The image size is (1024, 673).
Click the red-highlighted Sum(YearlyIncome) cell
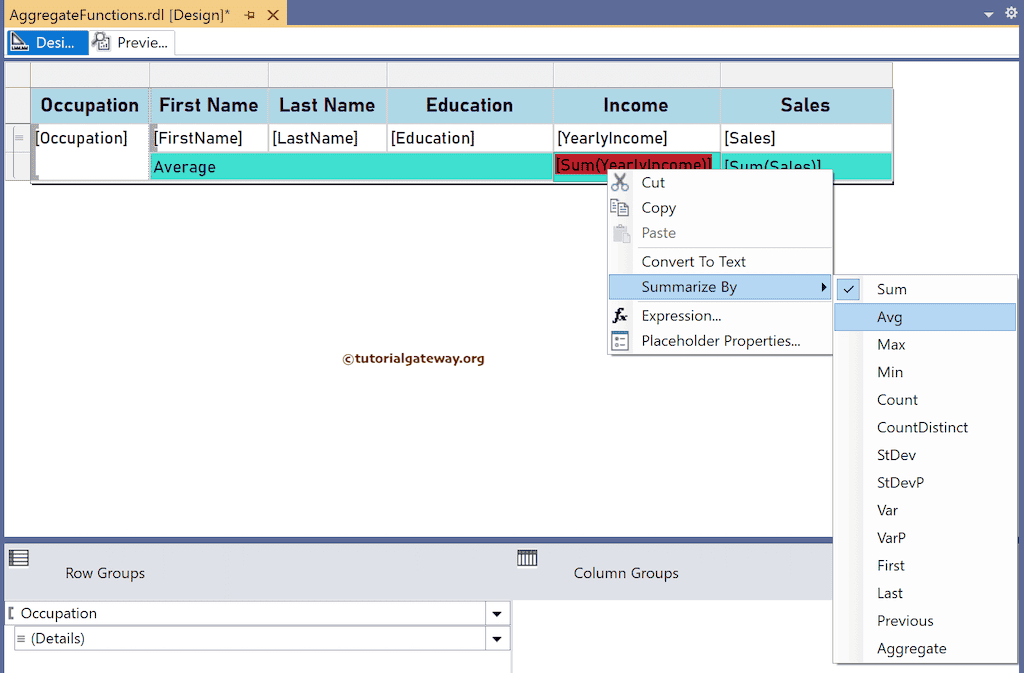click(x=634, y=163)
